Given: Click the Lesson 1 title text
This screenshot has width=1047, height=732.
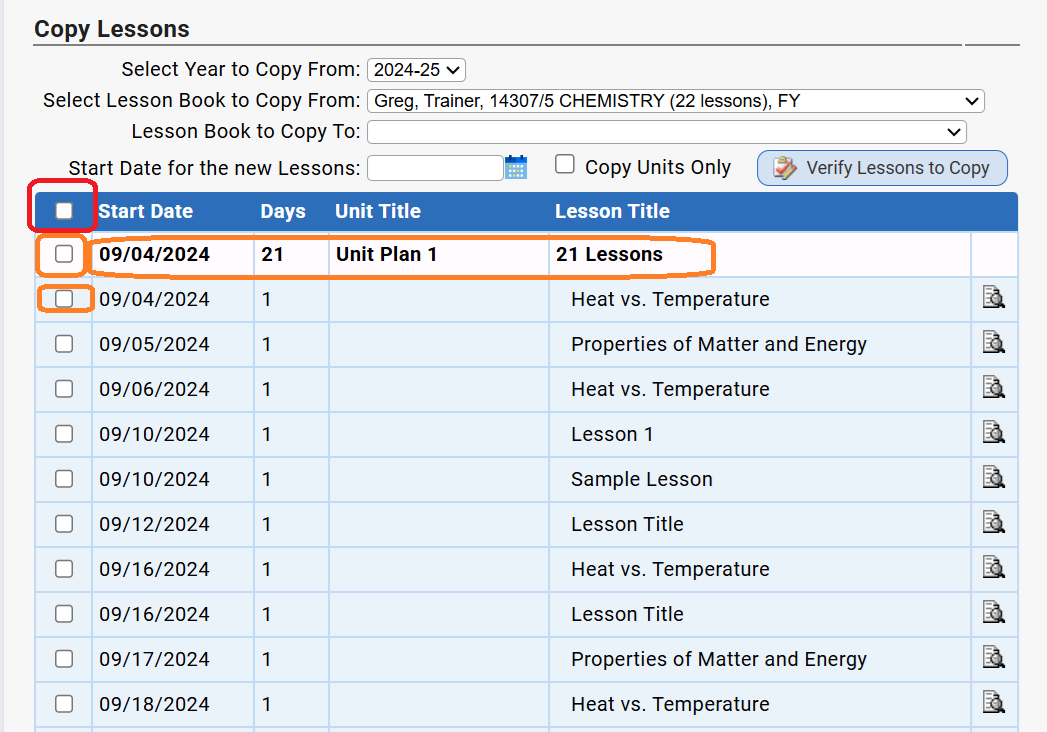Looking at the screenshot, I should pyautogui.click(x=612, y=434).
